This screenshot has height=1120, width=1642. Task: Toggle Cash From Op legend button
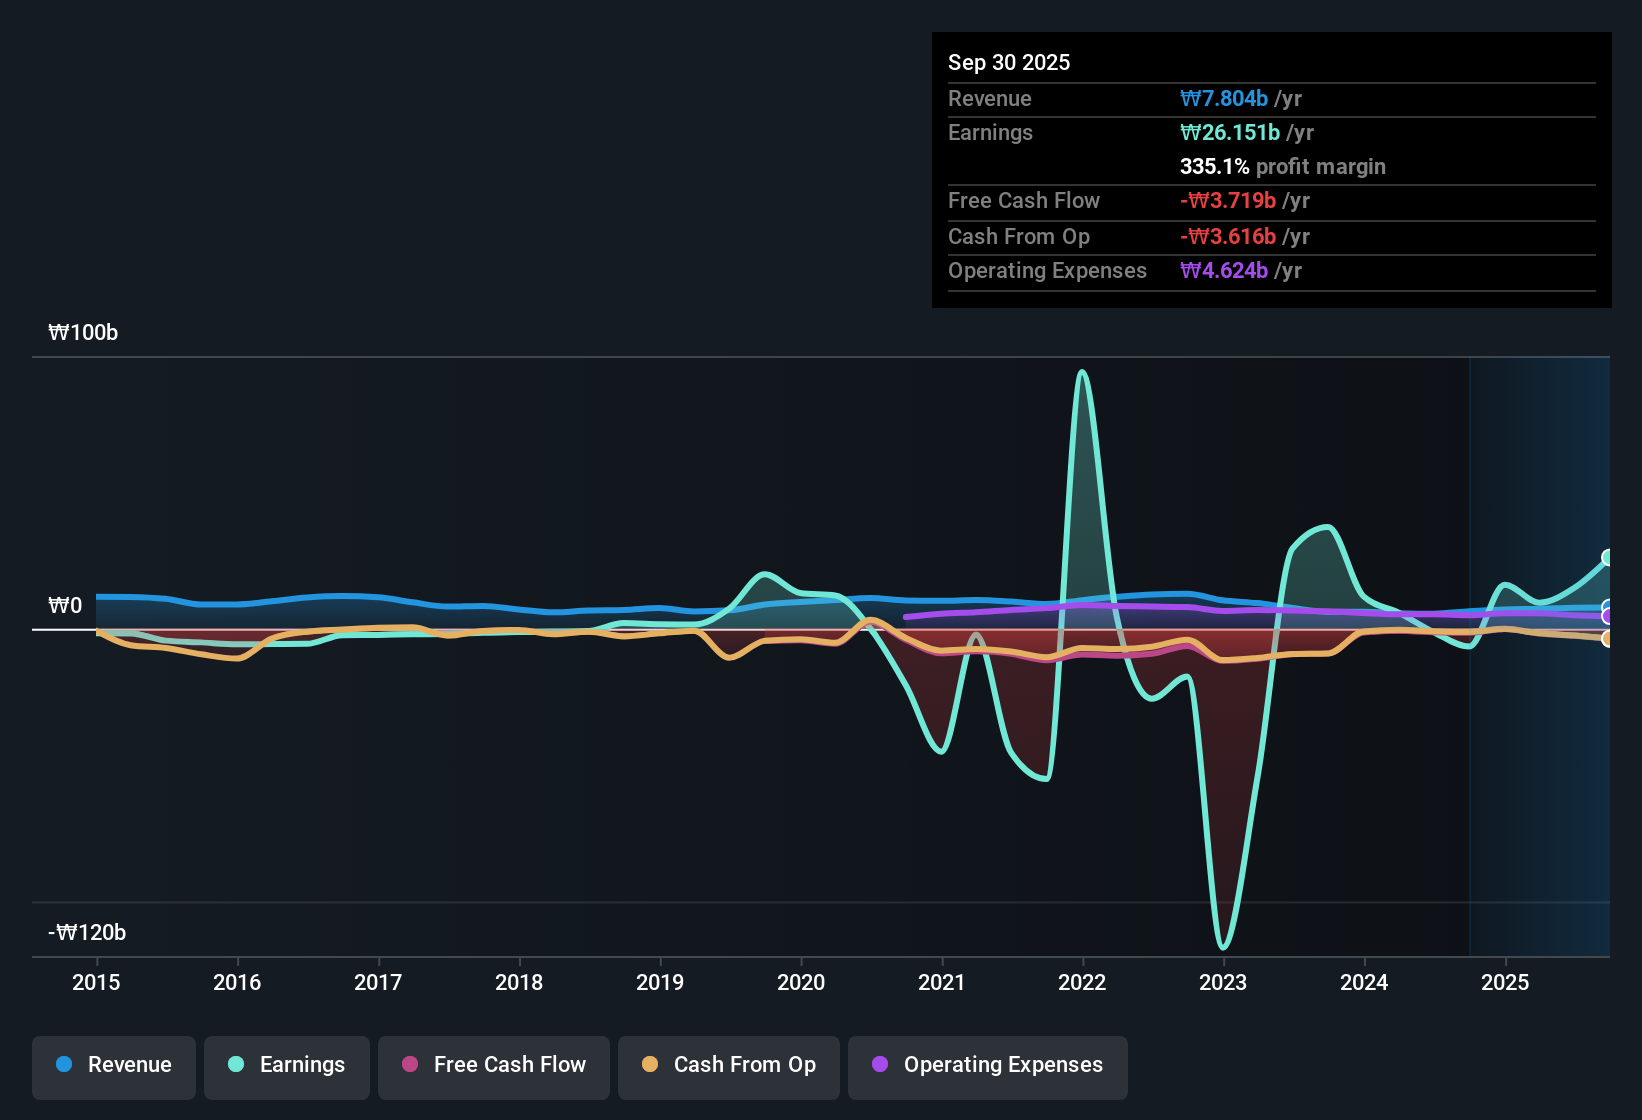tap(729, 1065)
